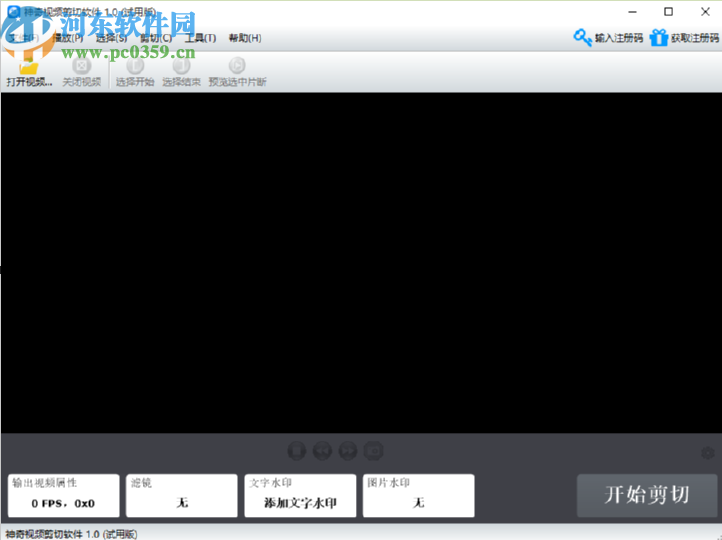Click the rewind playback button
The width and height of the screenshot is (722, 540).
tap(322, 451)
